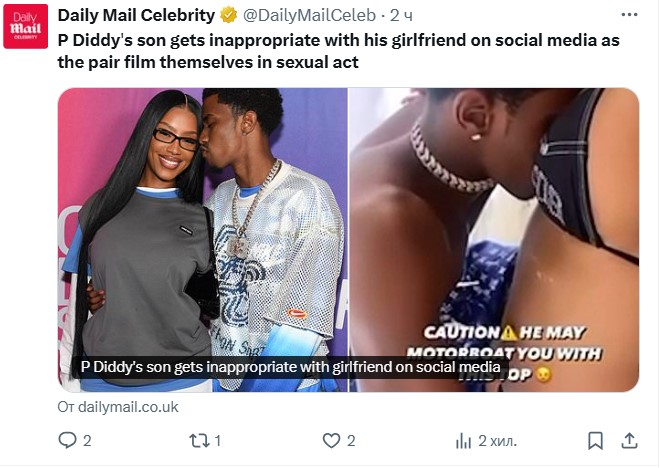This screenshot has height=468, width=660.
Task: Click the share upload arrow icon
Action: click(630, 440)
